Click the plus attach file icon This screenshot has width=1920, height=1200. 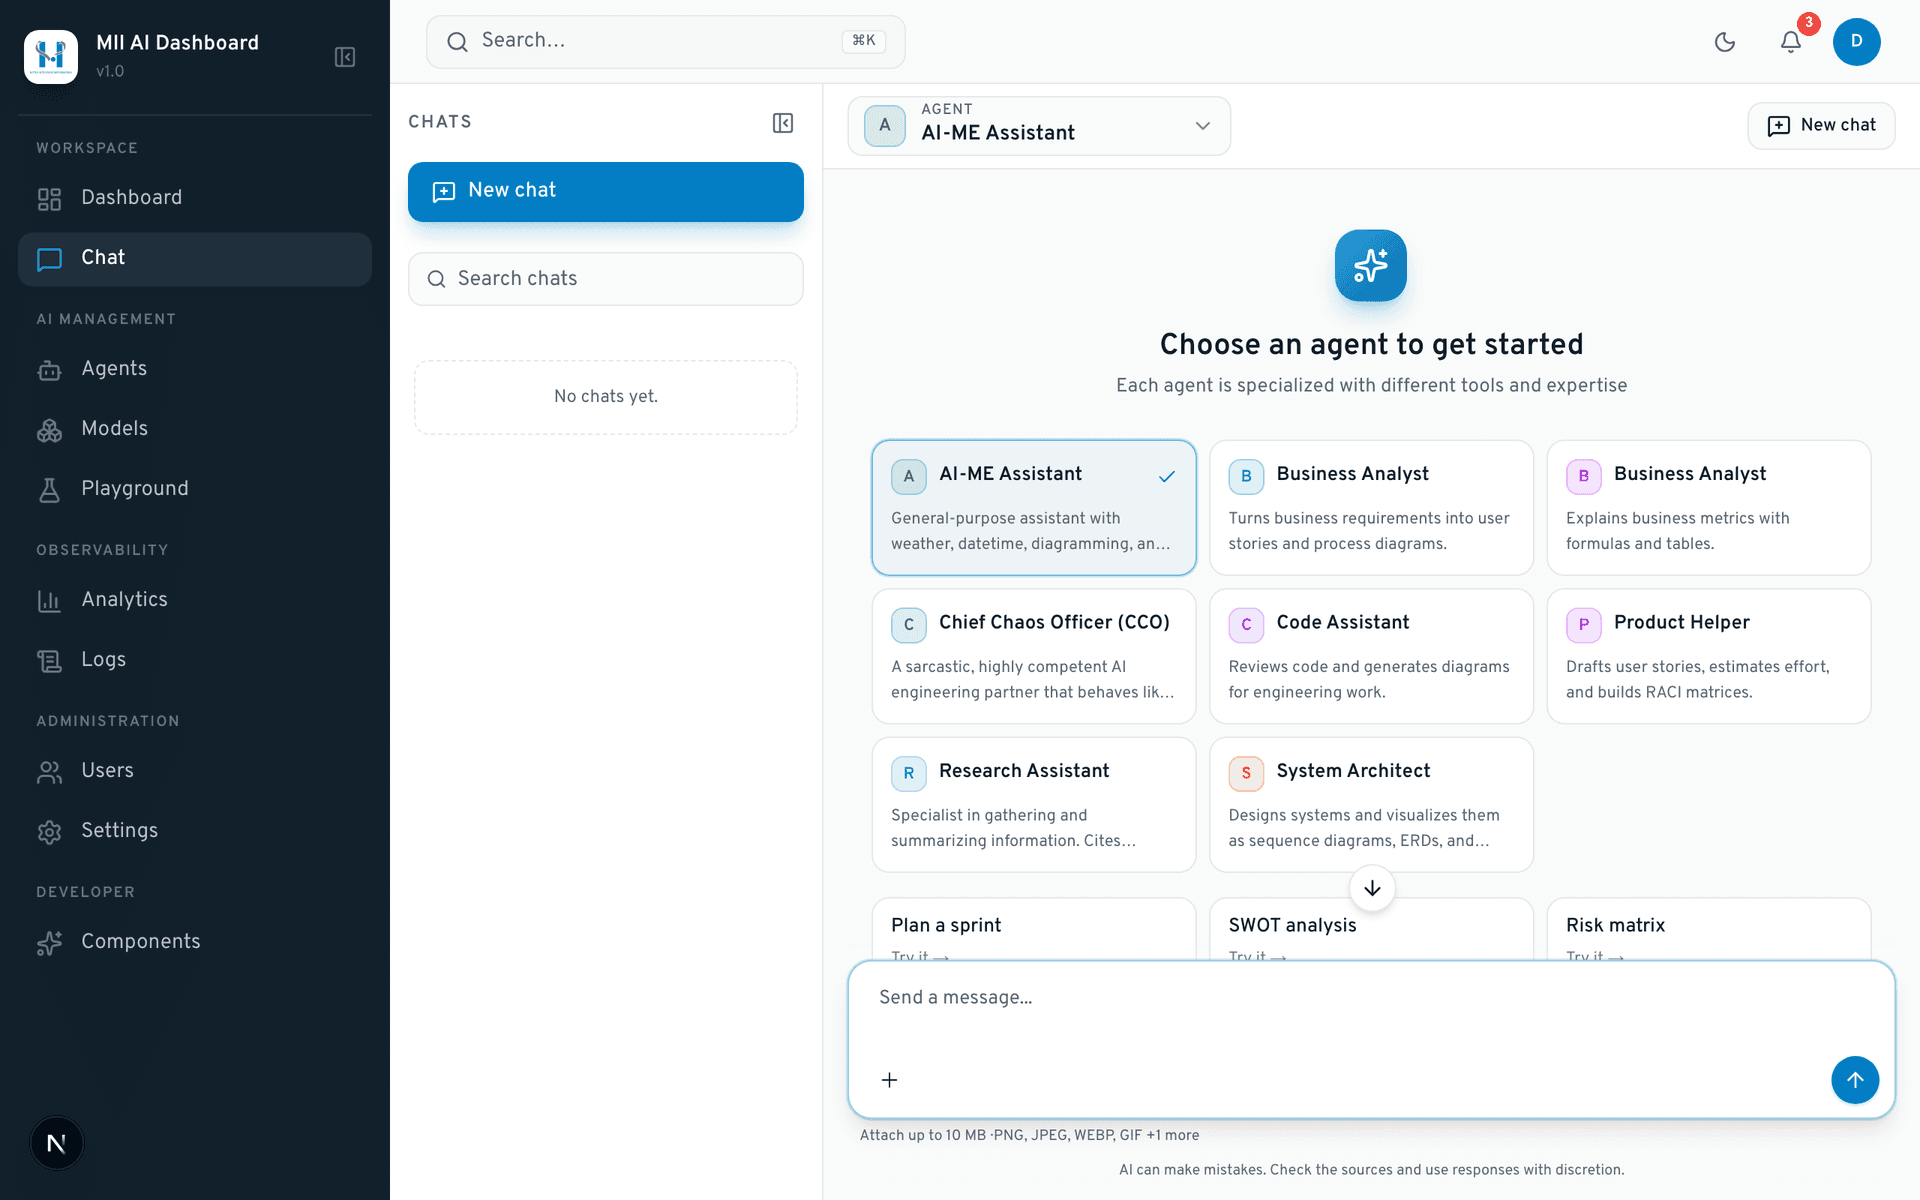point(889,1080)
